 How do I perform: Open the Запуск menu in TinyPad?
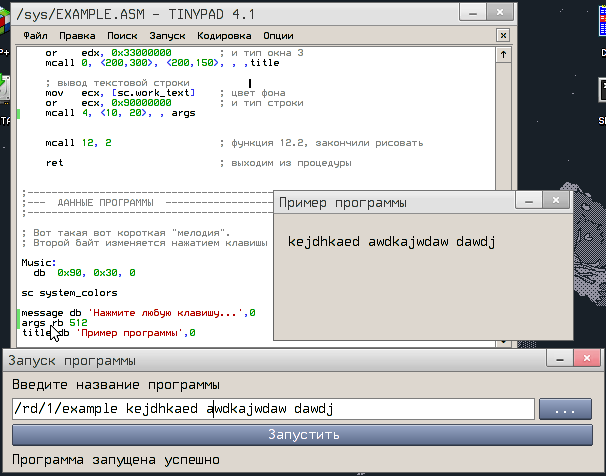point(167,34)
